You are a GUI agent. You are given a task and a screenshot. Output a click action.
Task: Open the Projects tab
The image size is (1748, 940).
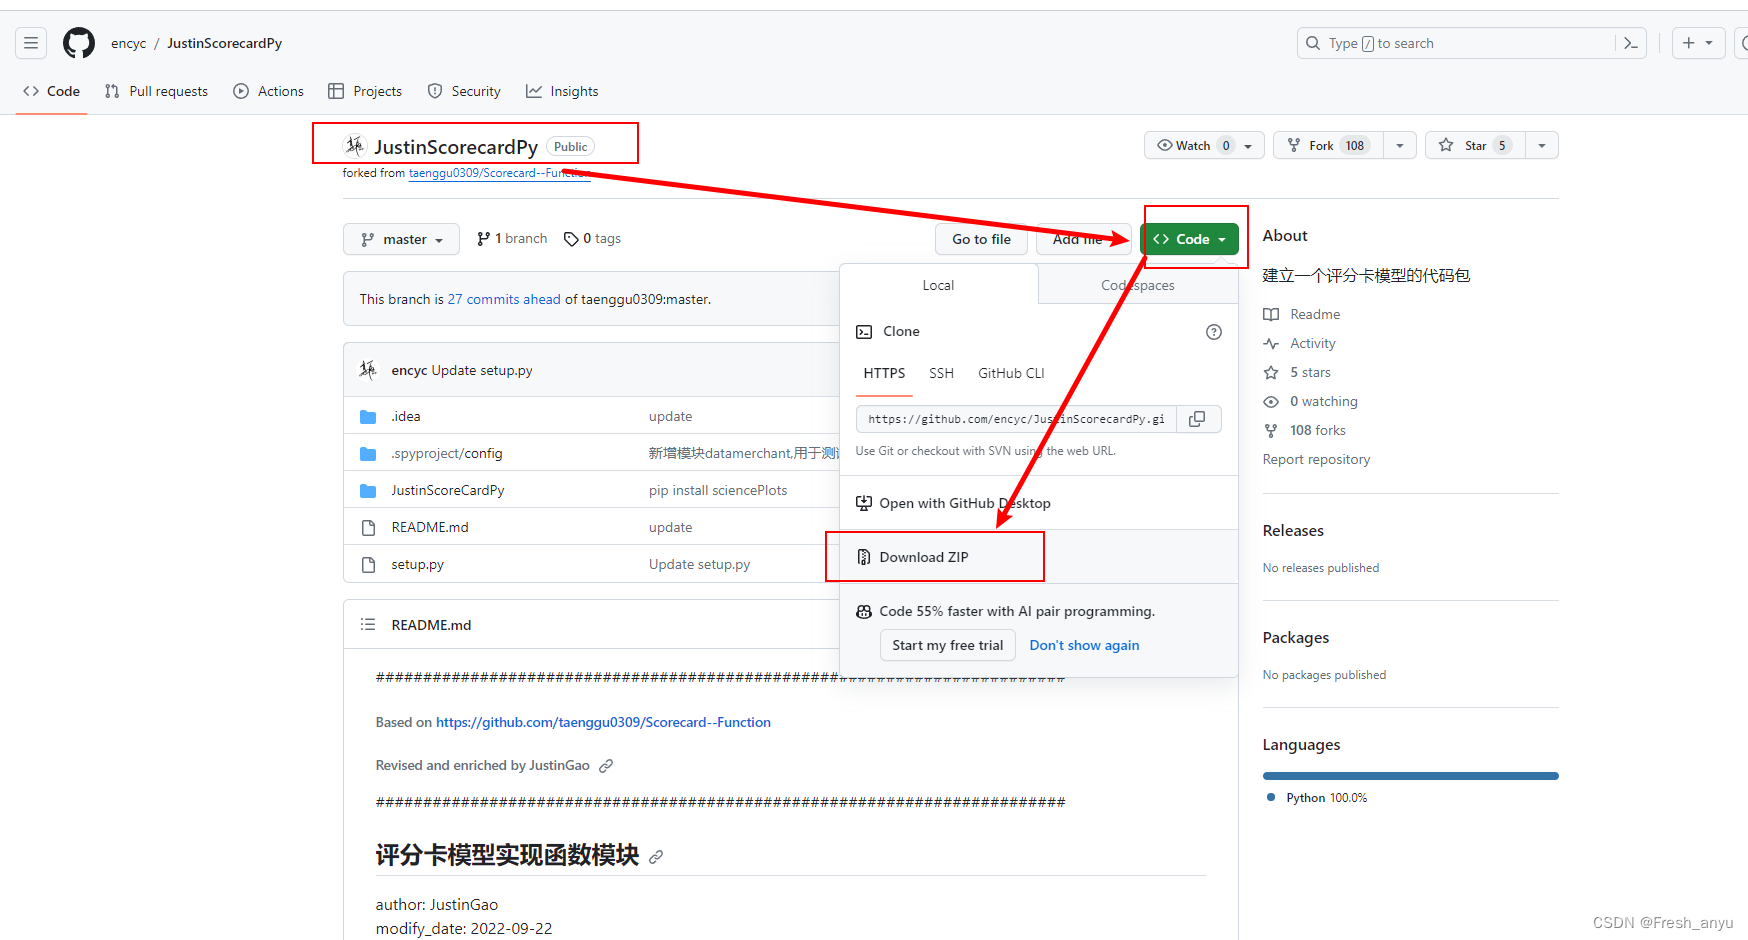(365, 91)
